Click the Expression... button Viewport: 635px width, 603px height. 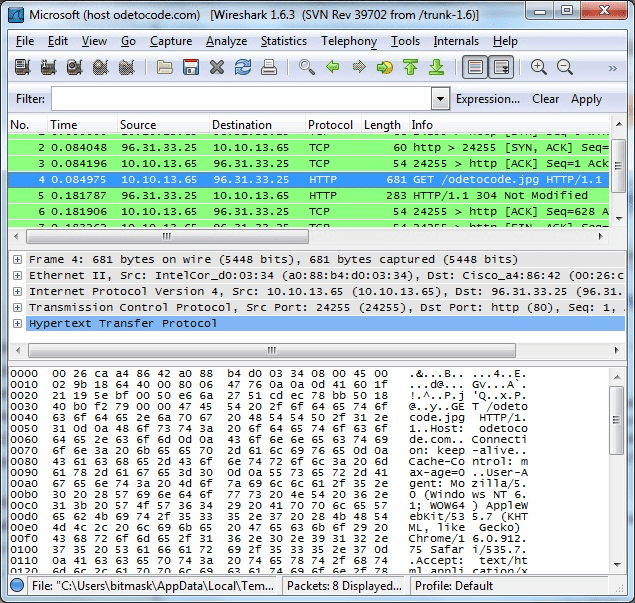(487, 99)
